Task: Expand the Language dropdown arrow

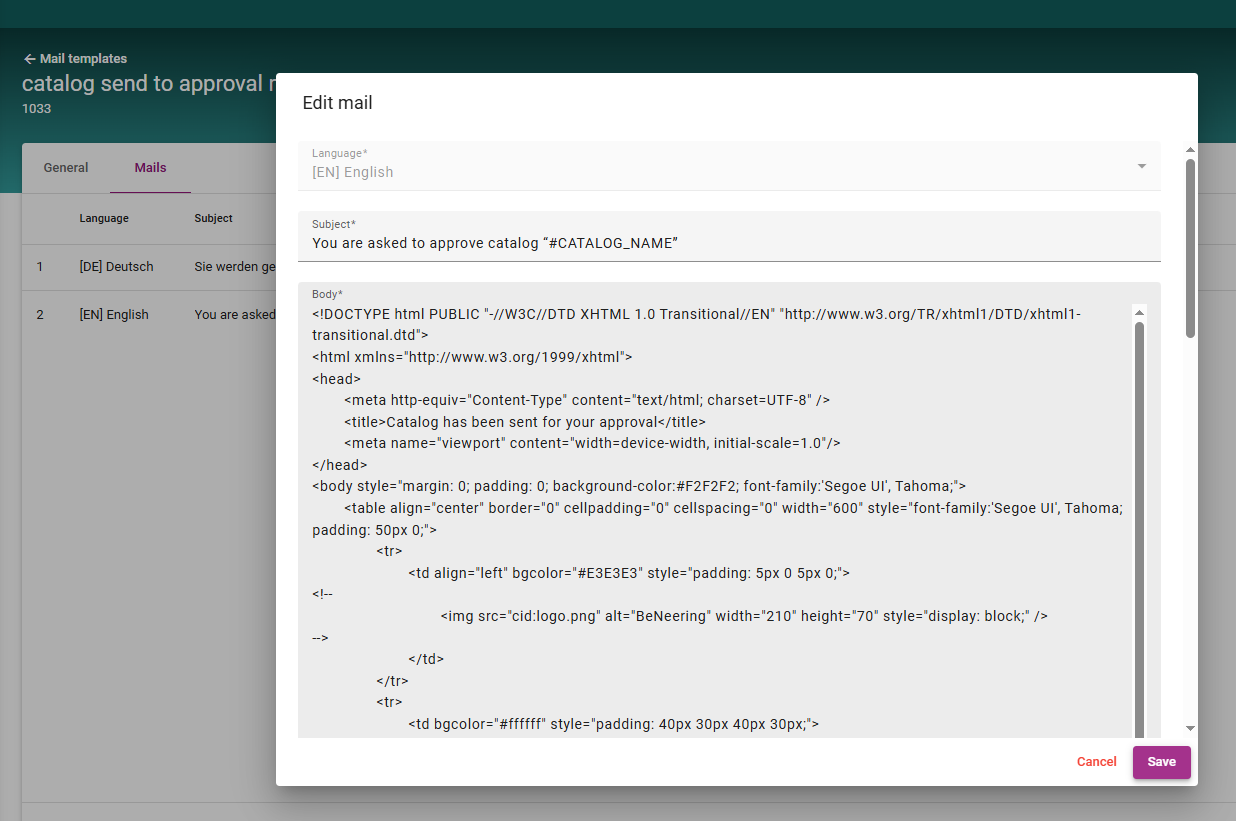Action: pyautogui.click(x=1141, y=166)
